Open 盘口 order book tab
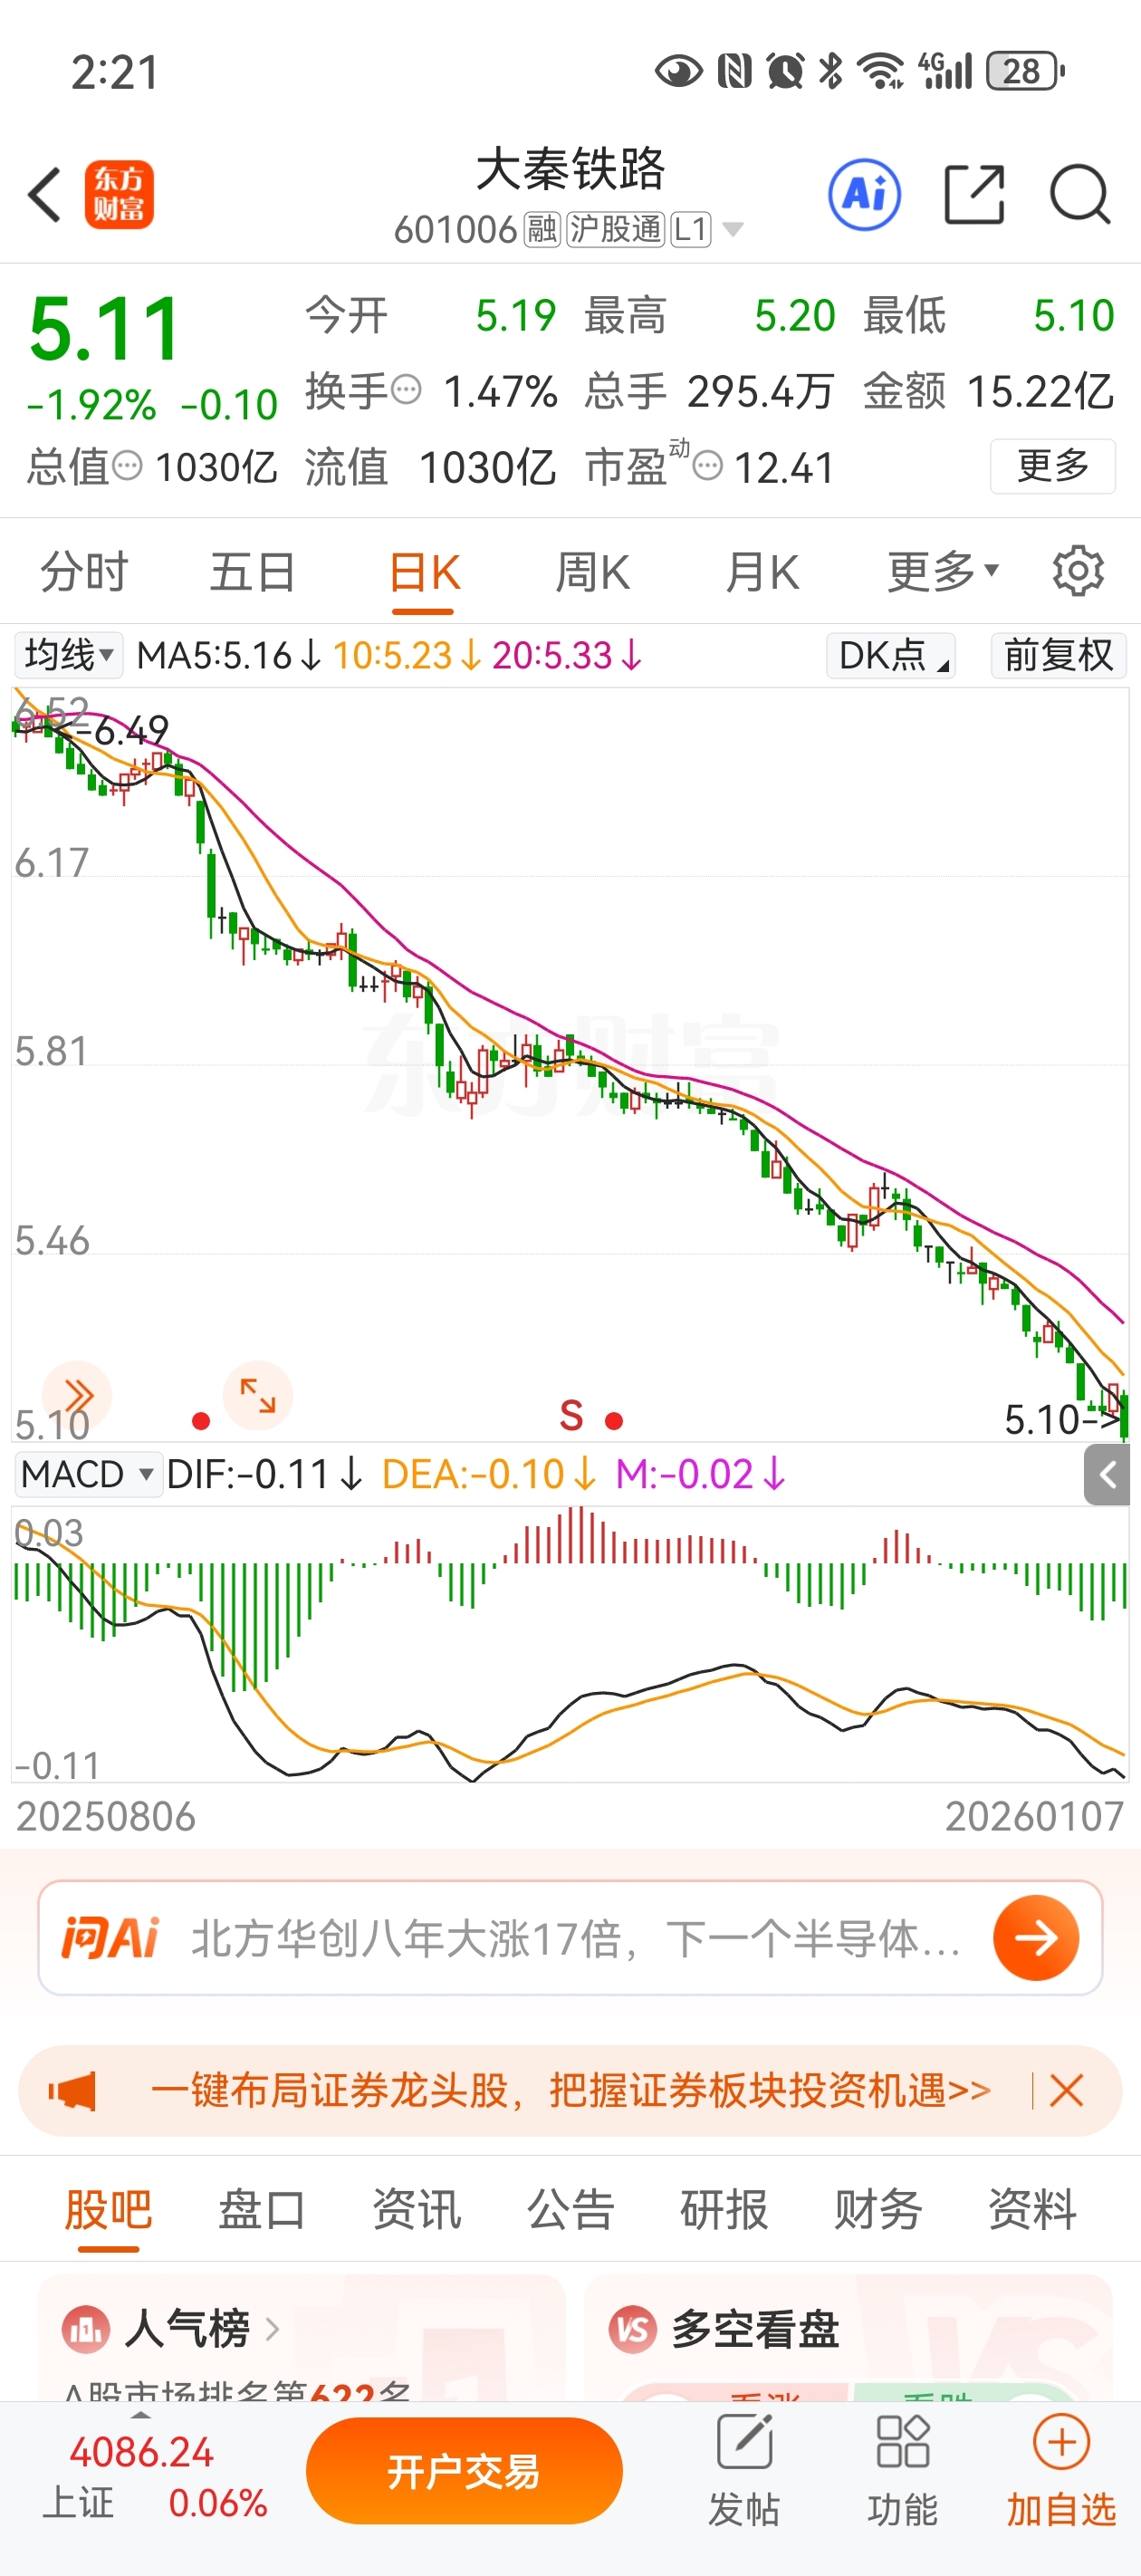Screen dimensions: 1141x2576 coord(262,2210)
